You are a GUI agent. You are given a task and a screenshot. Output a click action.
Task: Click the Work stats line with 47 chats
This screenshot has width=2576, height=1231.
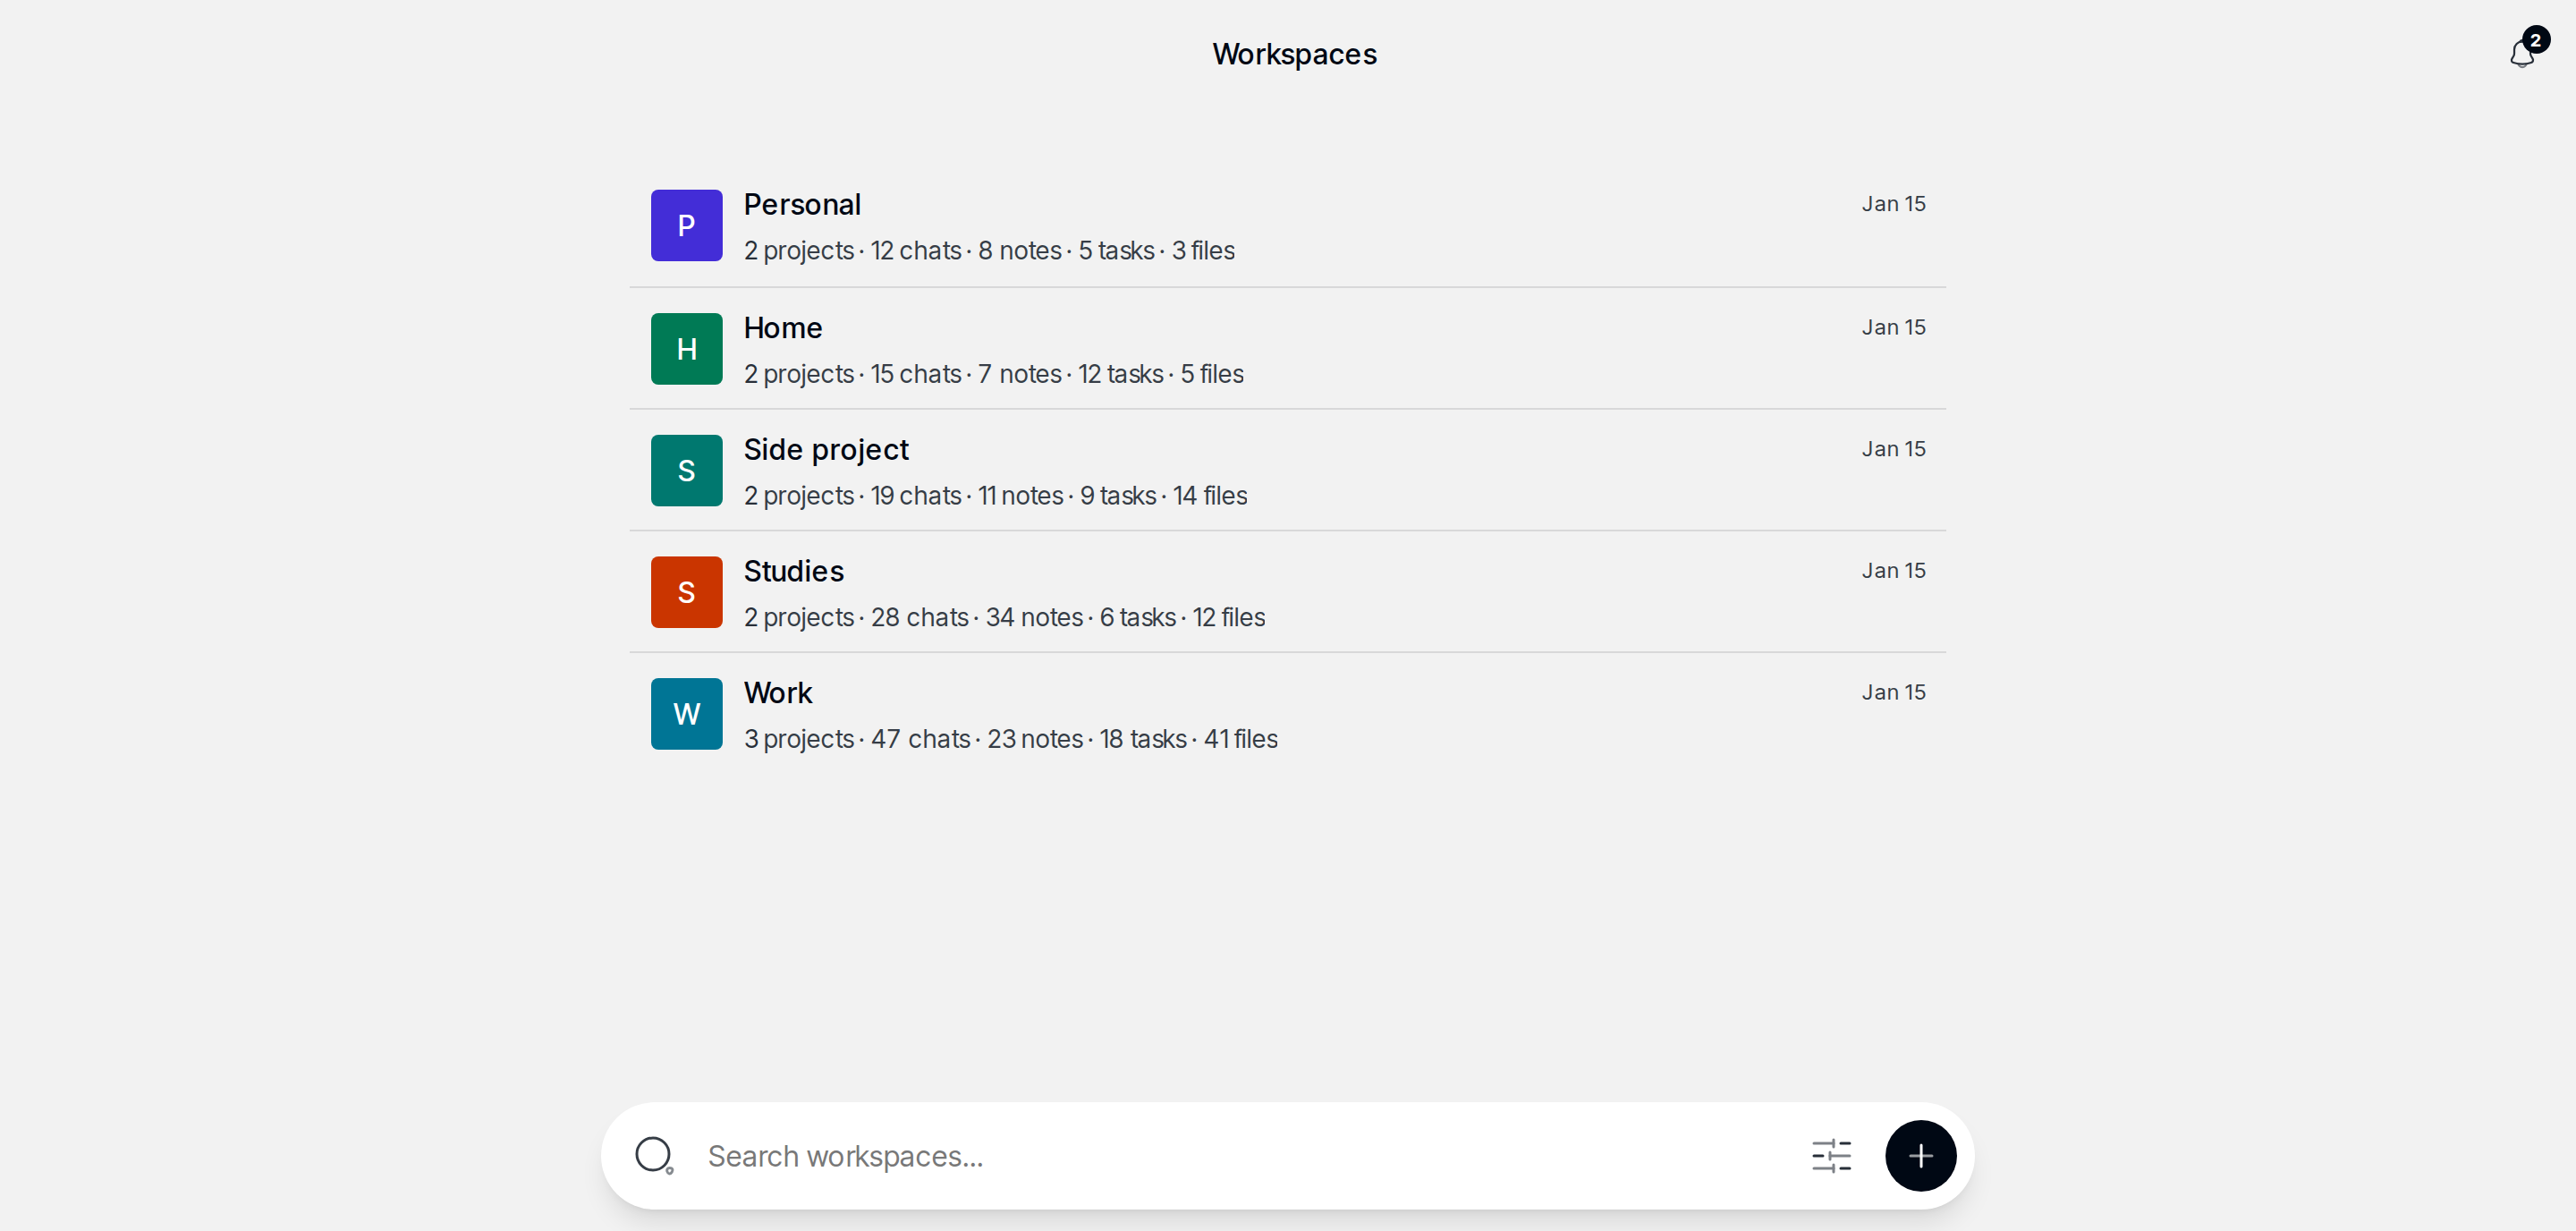point(1010,739)
